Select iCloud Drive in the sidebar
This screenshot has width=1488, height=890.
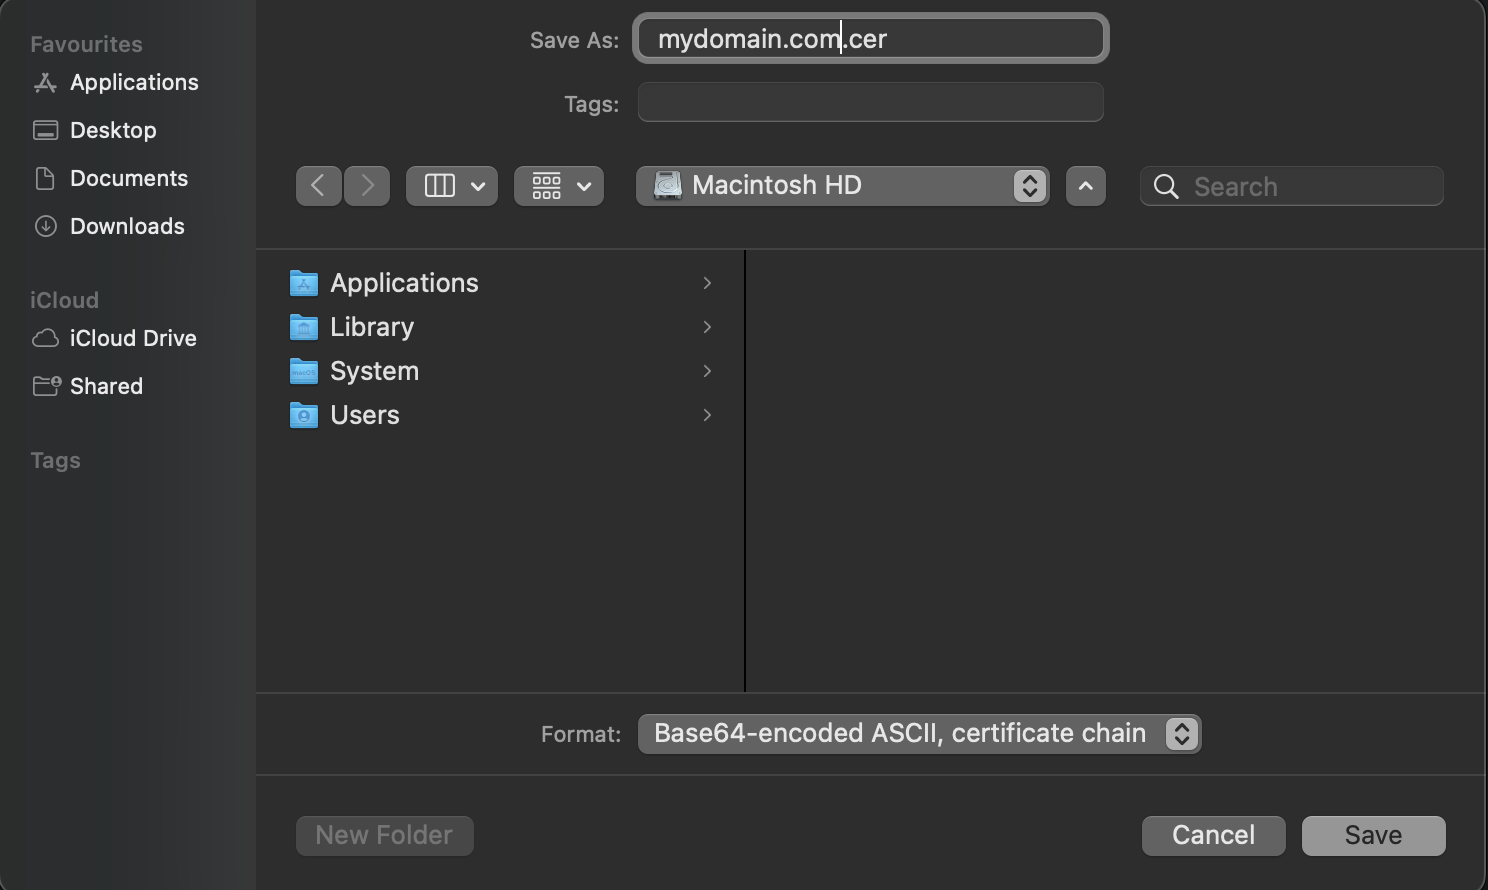pyautogui.click(x=134, y=338)
